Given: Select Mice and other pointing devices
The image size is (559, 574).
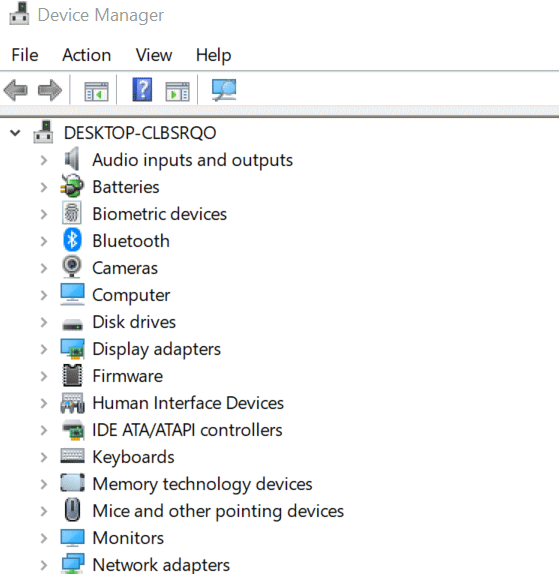Looking at the screenshot, I should click(x=218, y=511).
